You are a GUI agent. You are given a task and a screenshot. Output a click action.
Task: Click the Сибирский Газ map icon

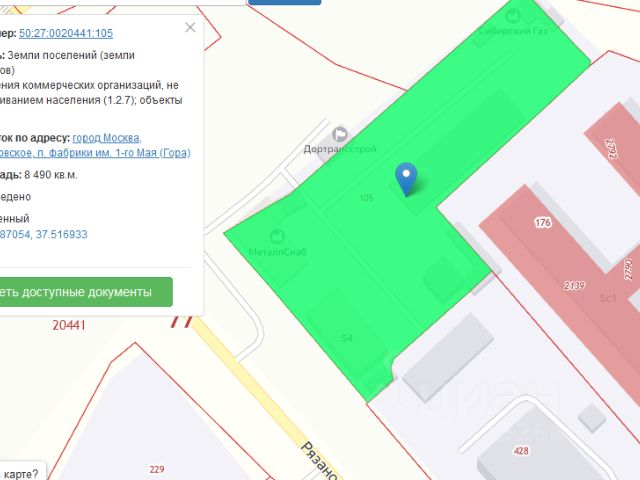513,16
